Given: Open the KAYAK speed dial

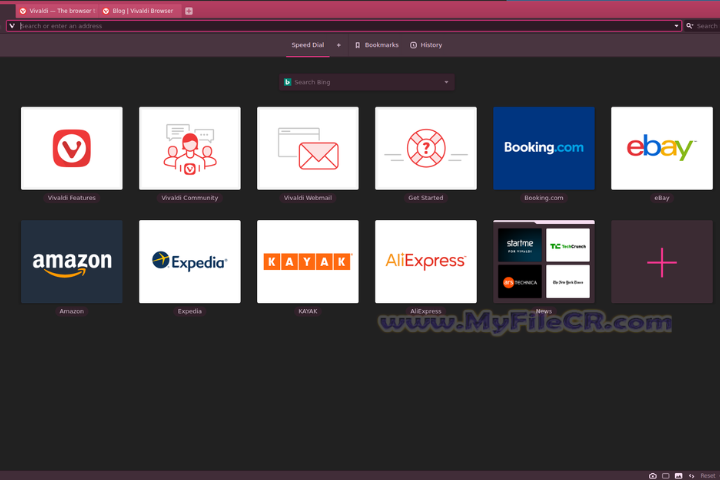Looking at the screenshot, I should pyautogui.click(x=308, y=261).
